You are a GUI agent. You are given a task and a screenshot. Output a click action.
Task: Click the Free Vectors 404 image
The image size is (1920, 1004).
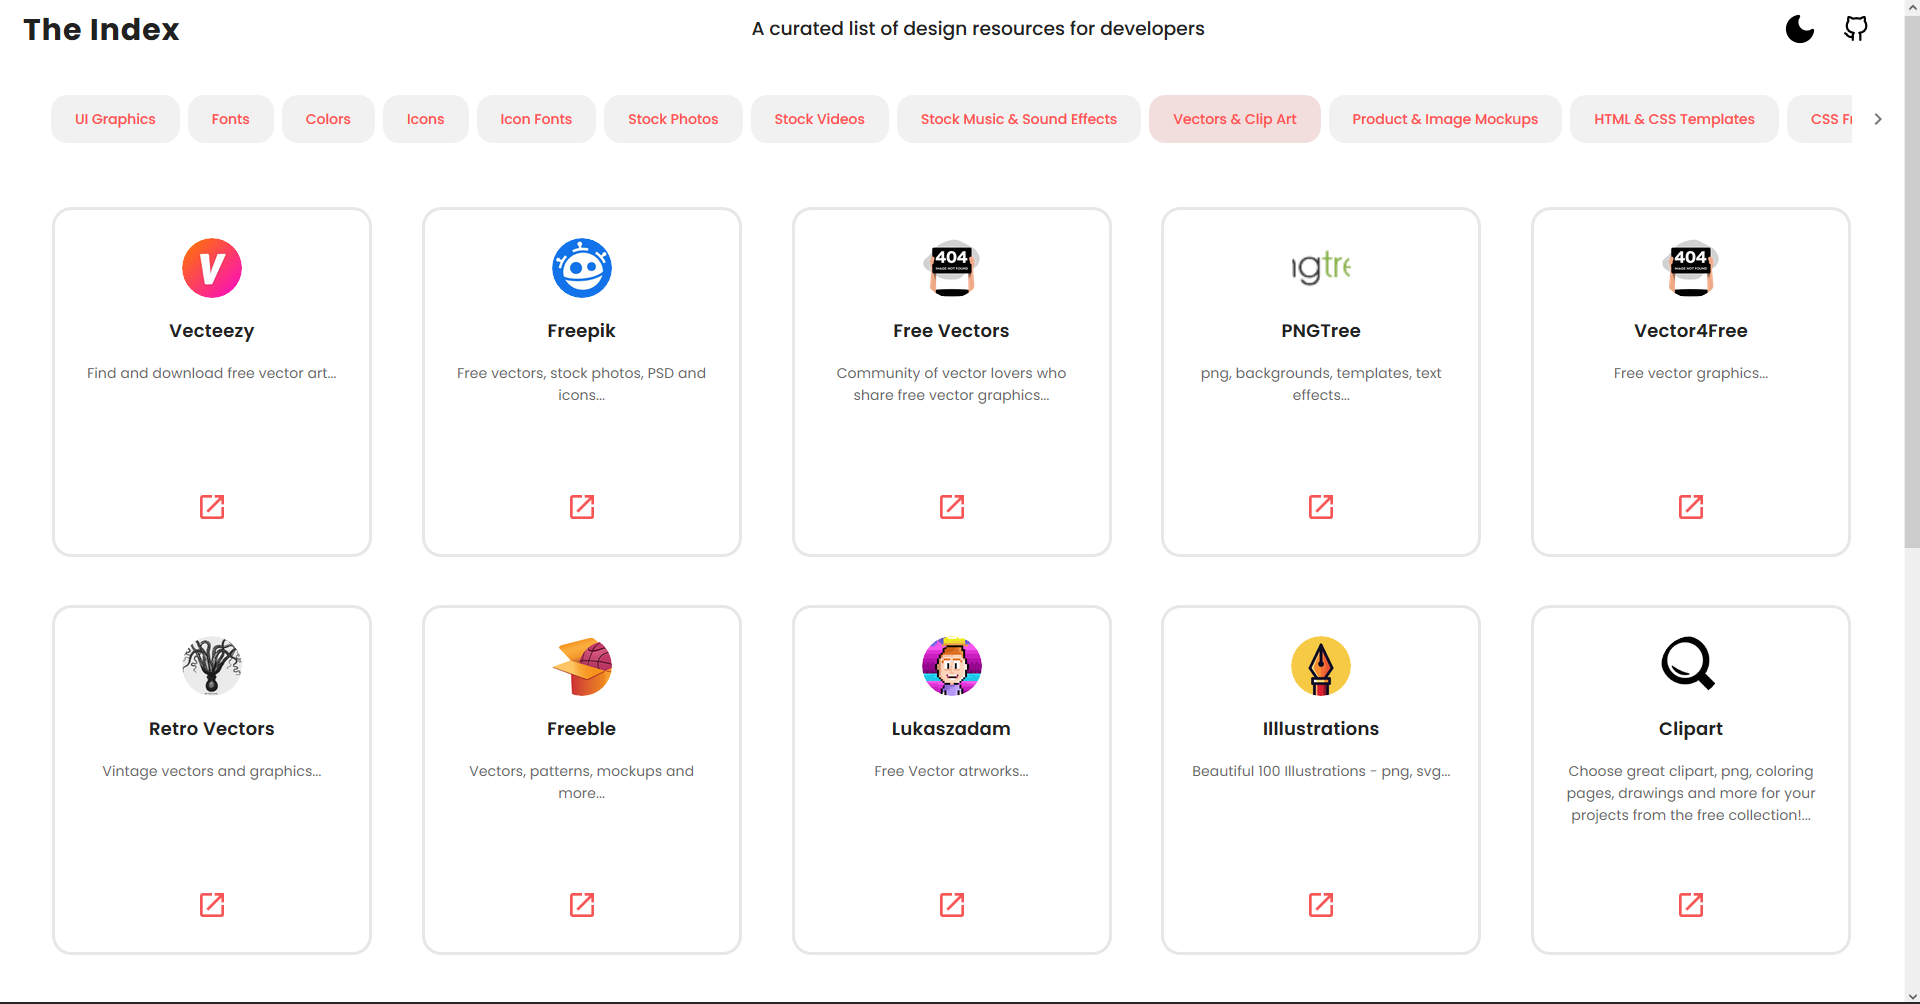(952, 268)
